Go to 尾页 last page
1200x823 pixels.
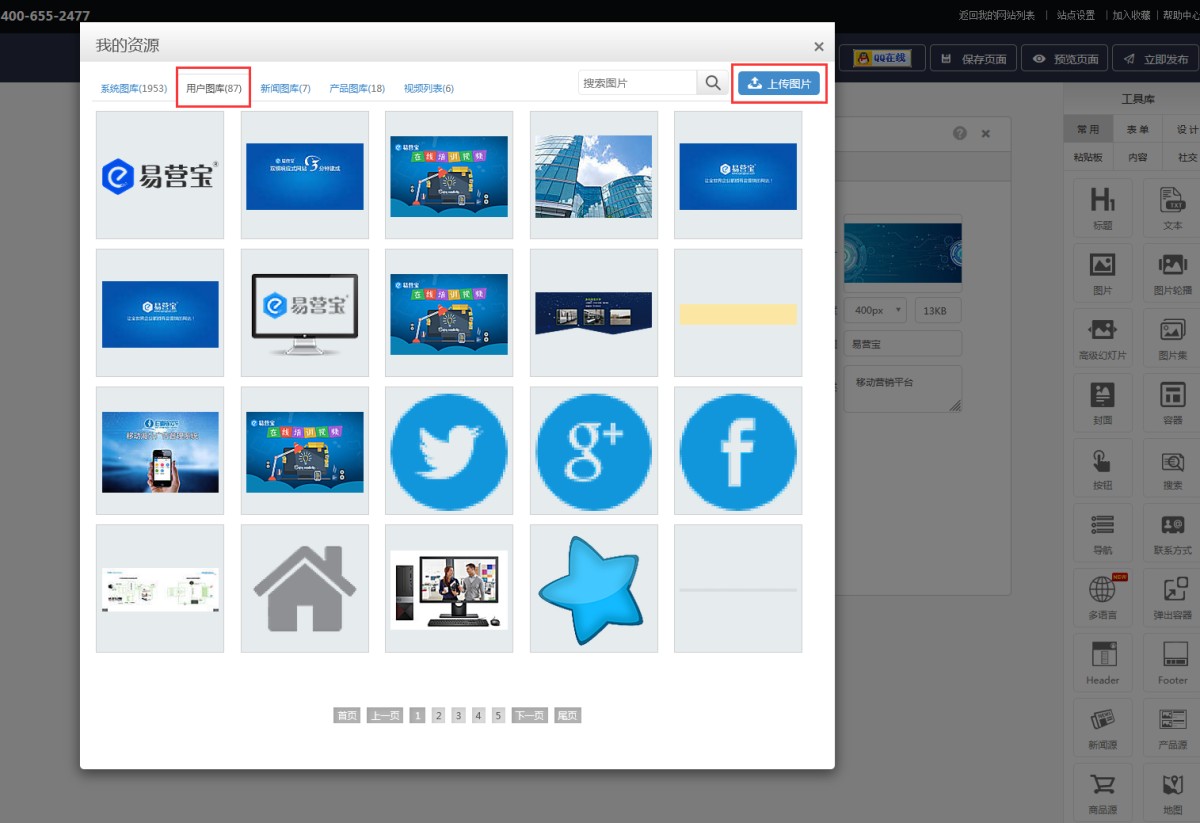[x=567, y=716]
